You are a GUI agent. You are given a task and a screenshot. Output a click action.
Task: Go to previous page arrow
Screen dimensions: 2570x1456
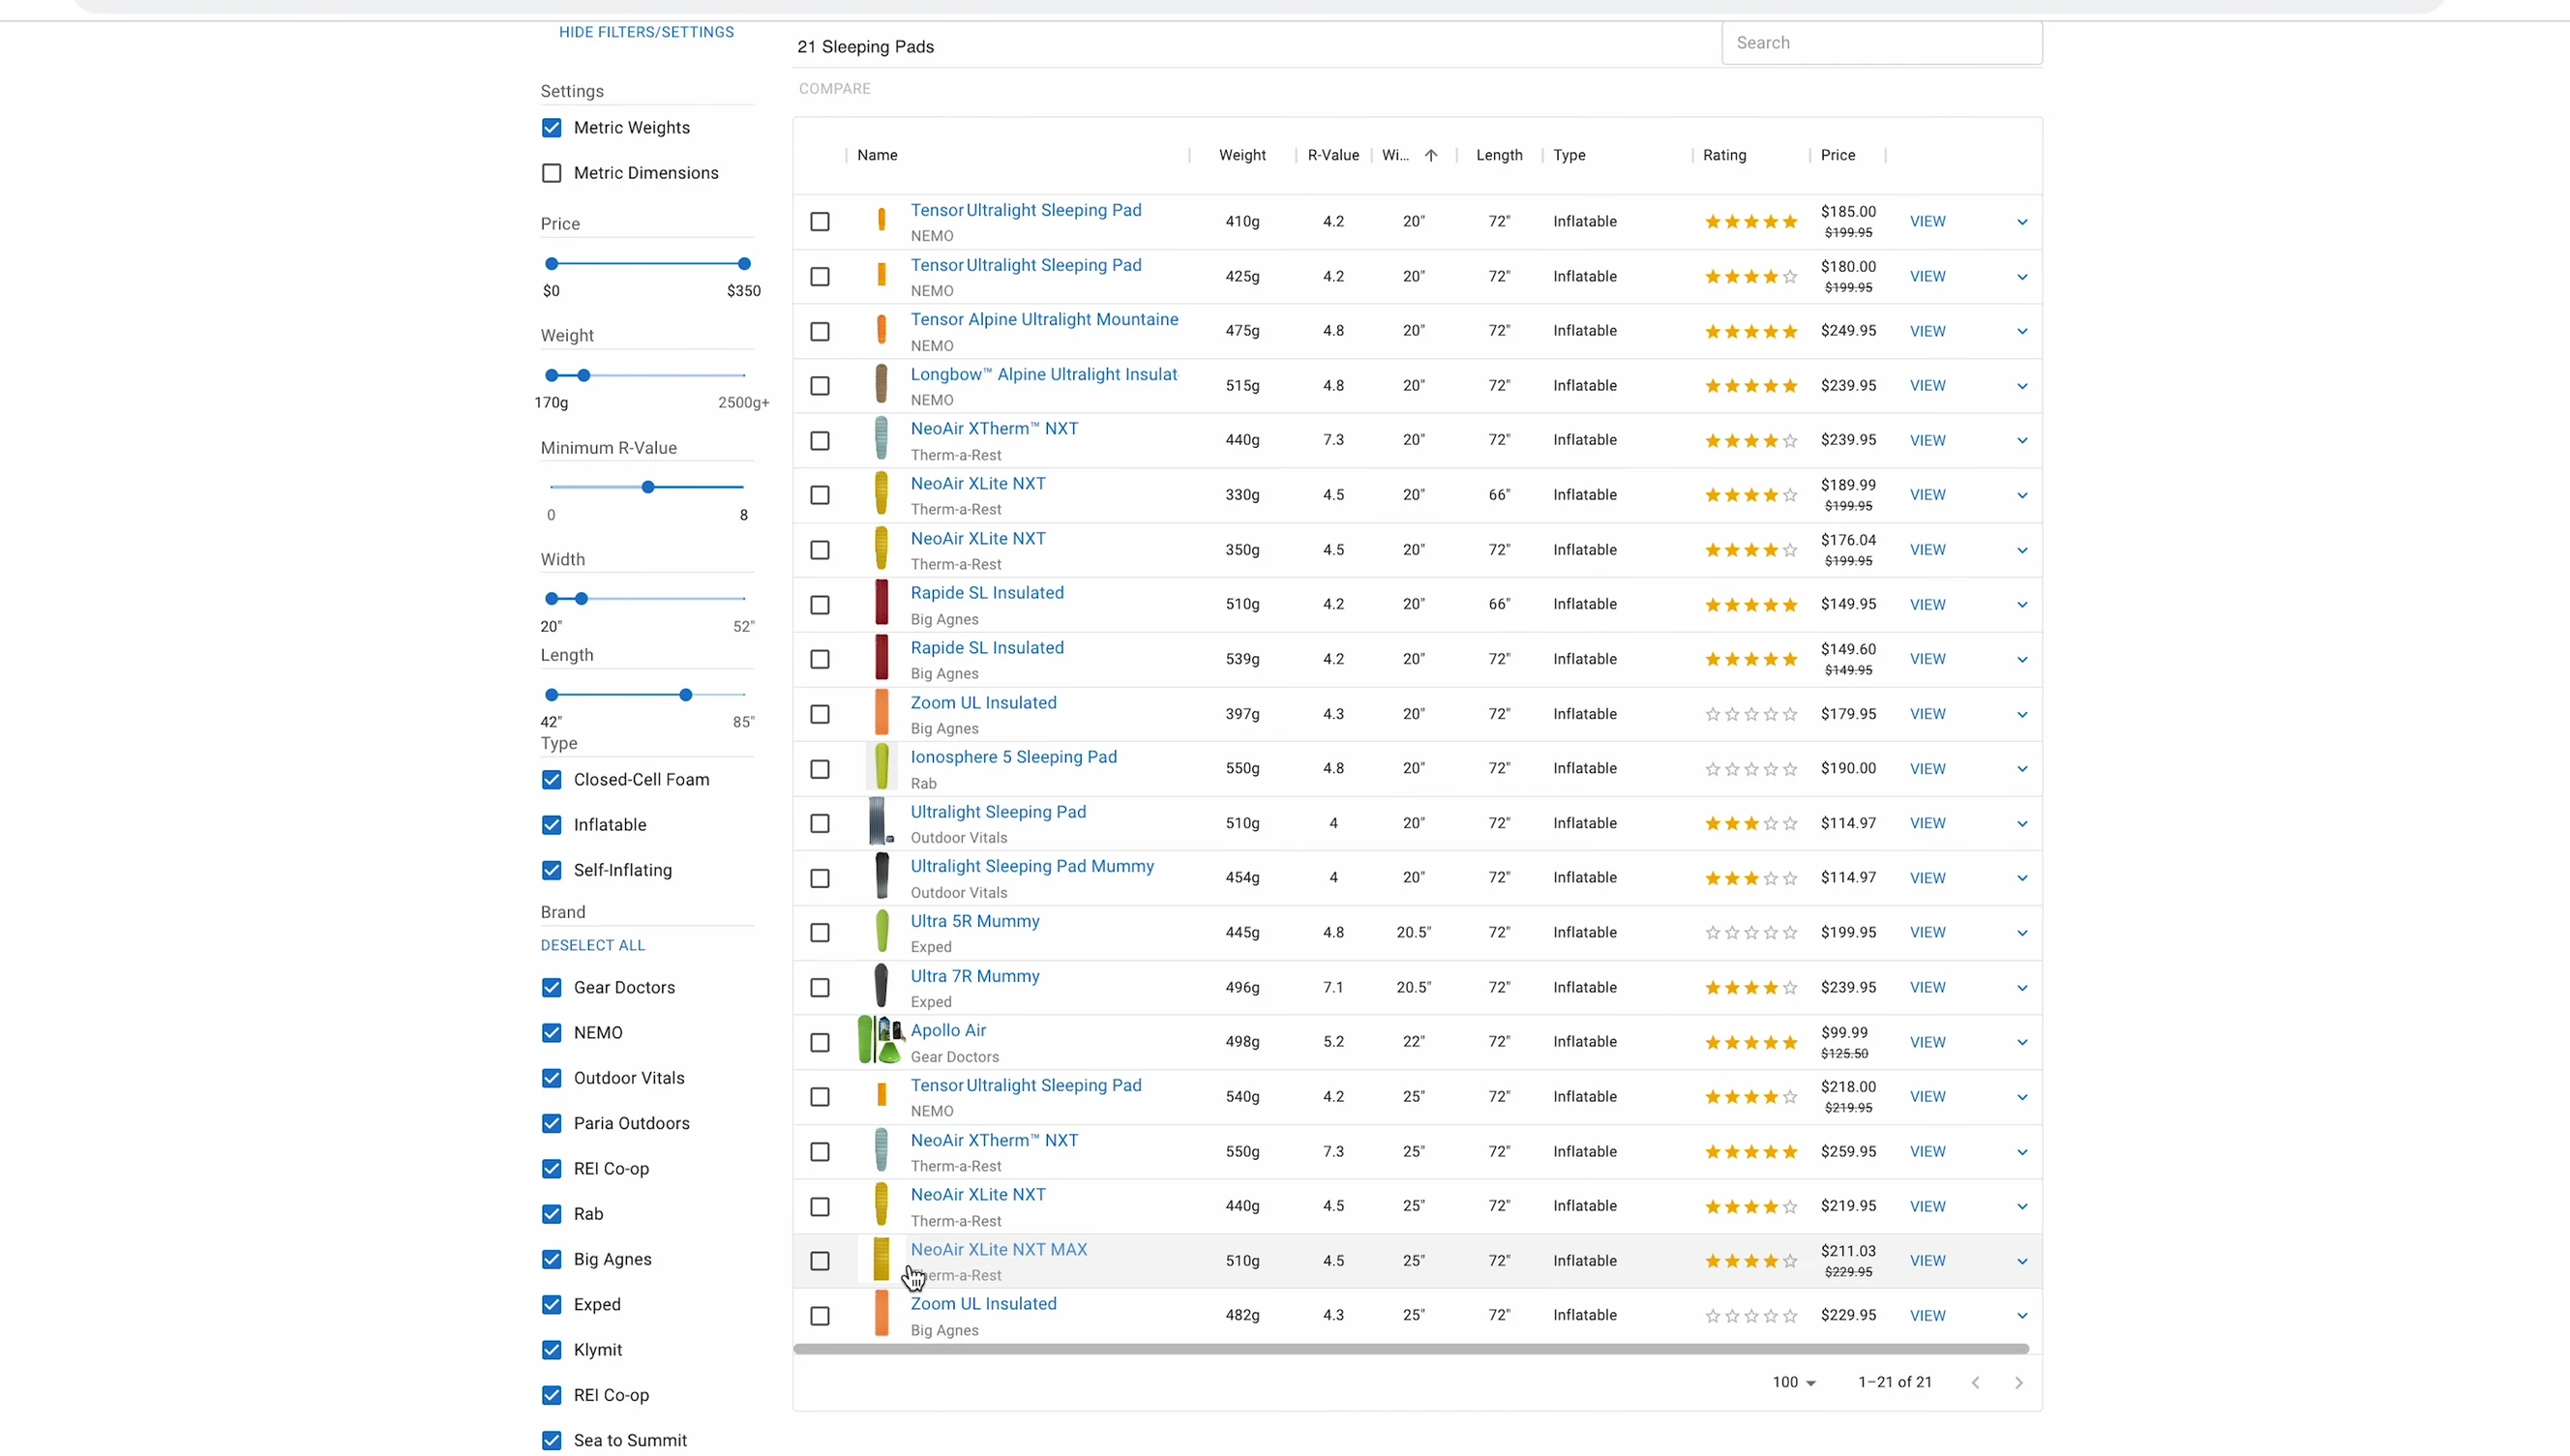pos(1975,1382)
